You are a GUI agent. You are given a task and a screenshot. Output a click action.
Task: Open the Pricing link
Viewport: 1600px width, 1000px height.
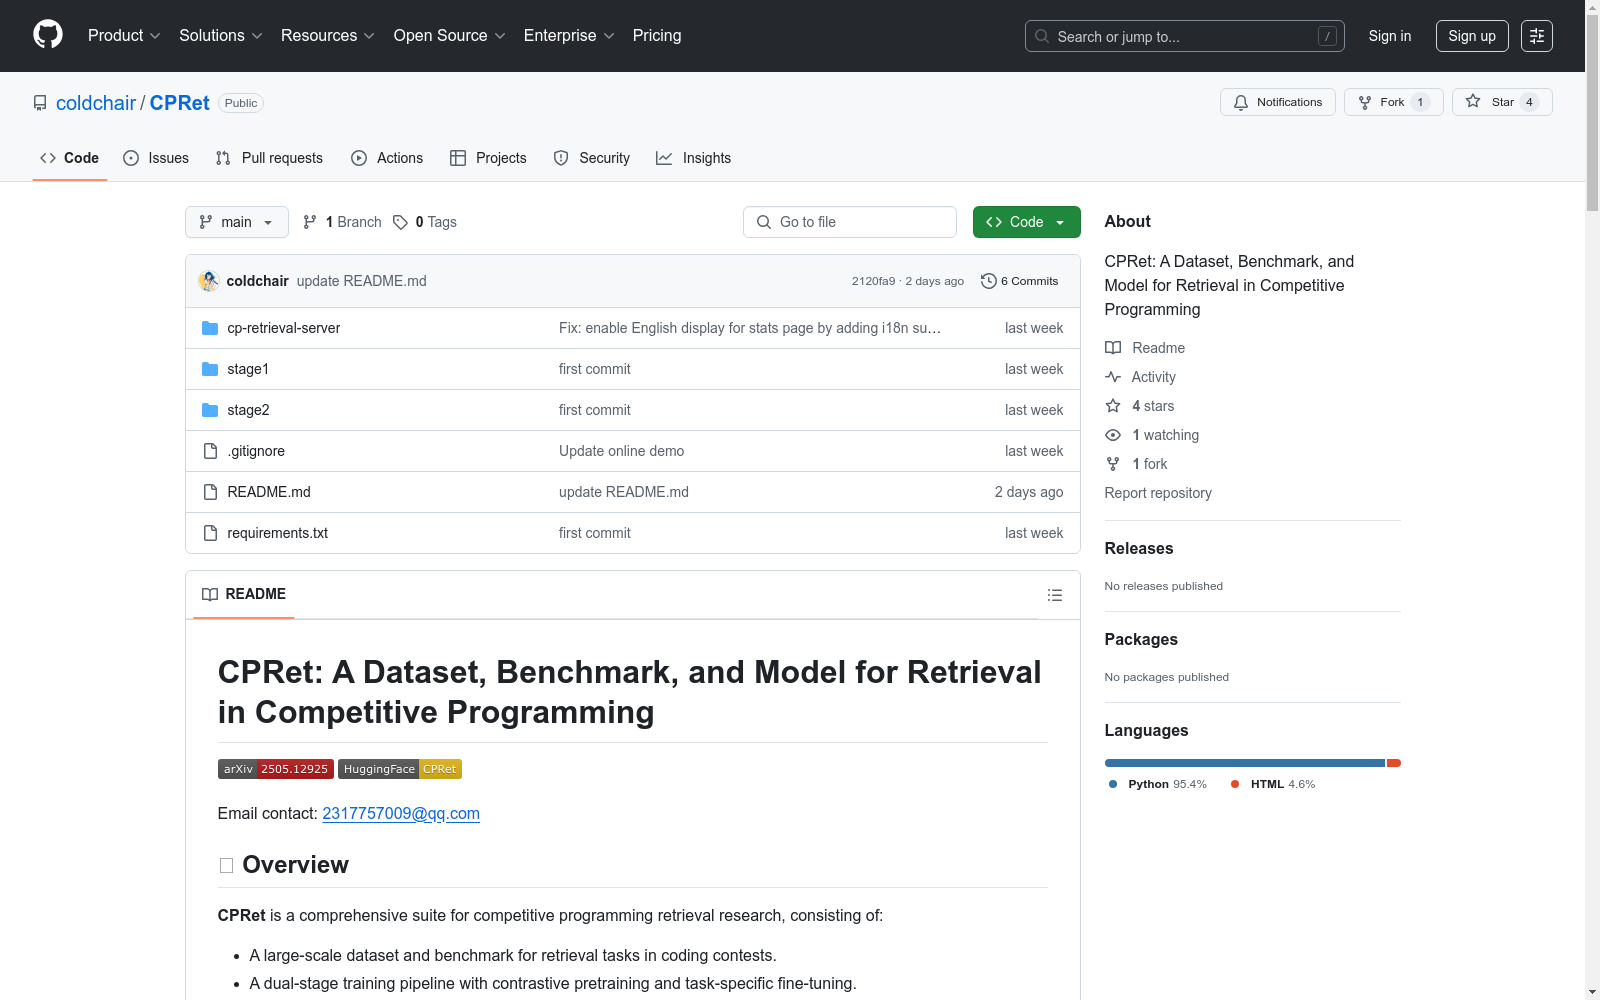[x=657, y=35]
